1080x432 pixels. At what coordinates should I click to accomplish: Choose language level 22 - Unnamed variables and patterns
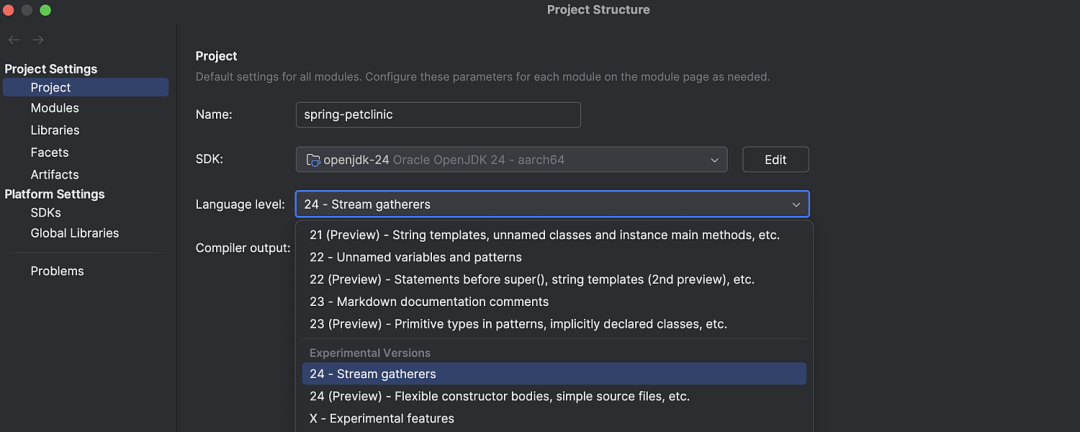(415, 257)
